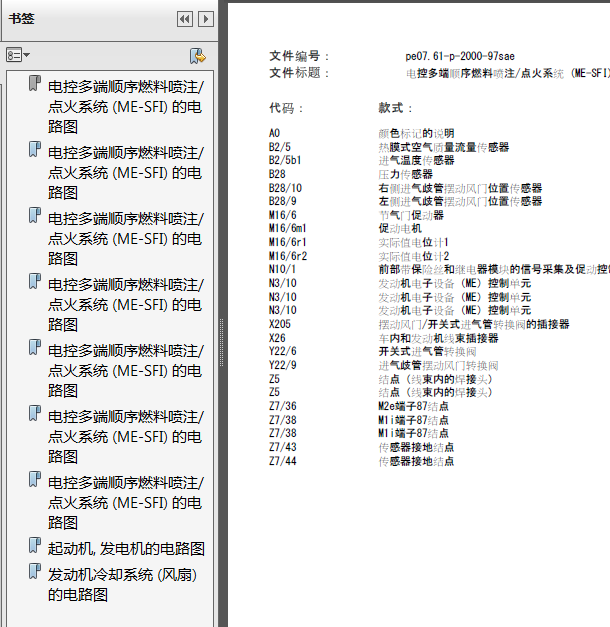Click description 节气门促动器

coord(411,216)
